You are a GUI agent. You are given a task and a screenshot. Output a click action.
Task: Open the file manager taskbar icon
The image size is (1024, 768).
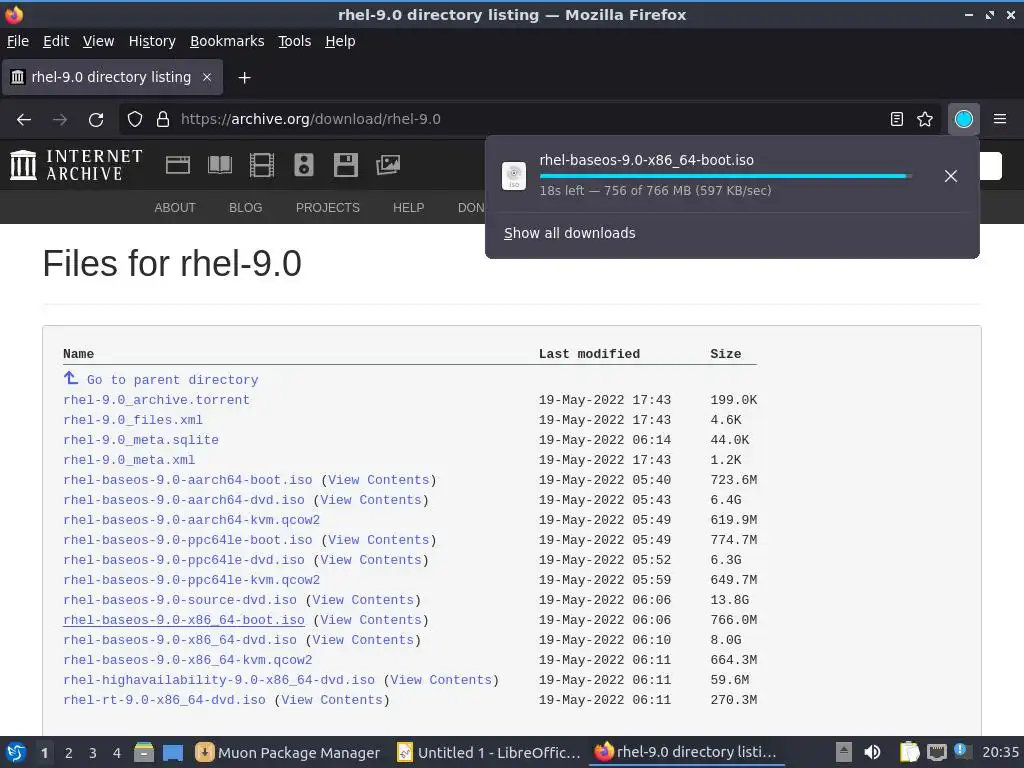point(144,753)
